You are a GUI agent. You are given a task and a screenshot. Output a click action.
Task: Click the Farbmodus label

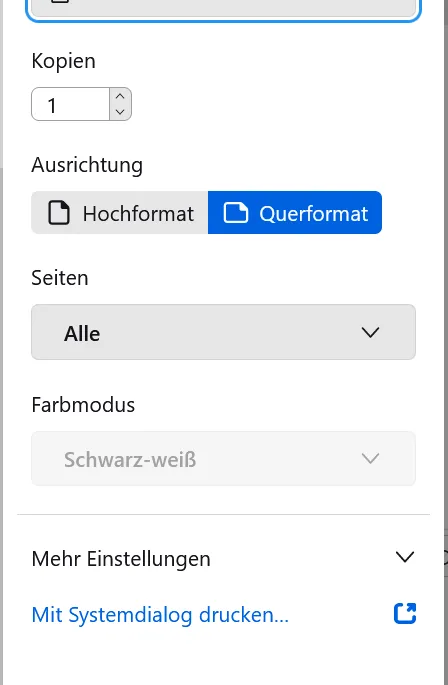tap(83, 405)
